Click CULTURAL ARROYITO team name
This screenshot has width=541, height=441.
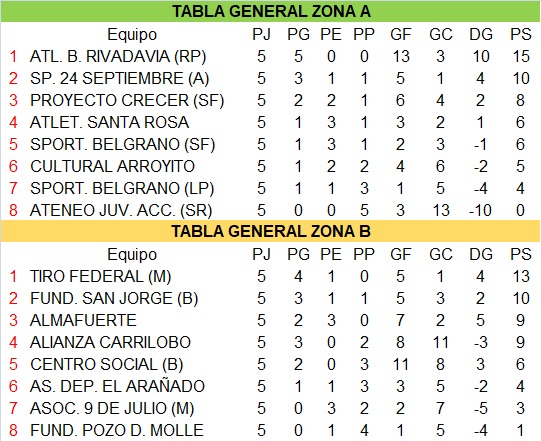point(112,166)
